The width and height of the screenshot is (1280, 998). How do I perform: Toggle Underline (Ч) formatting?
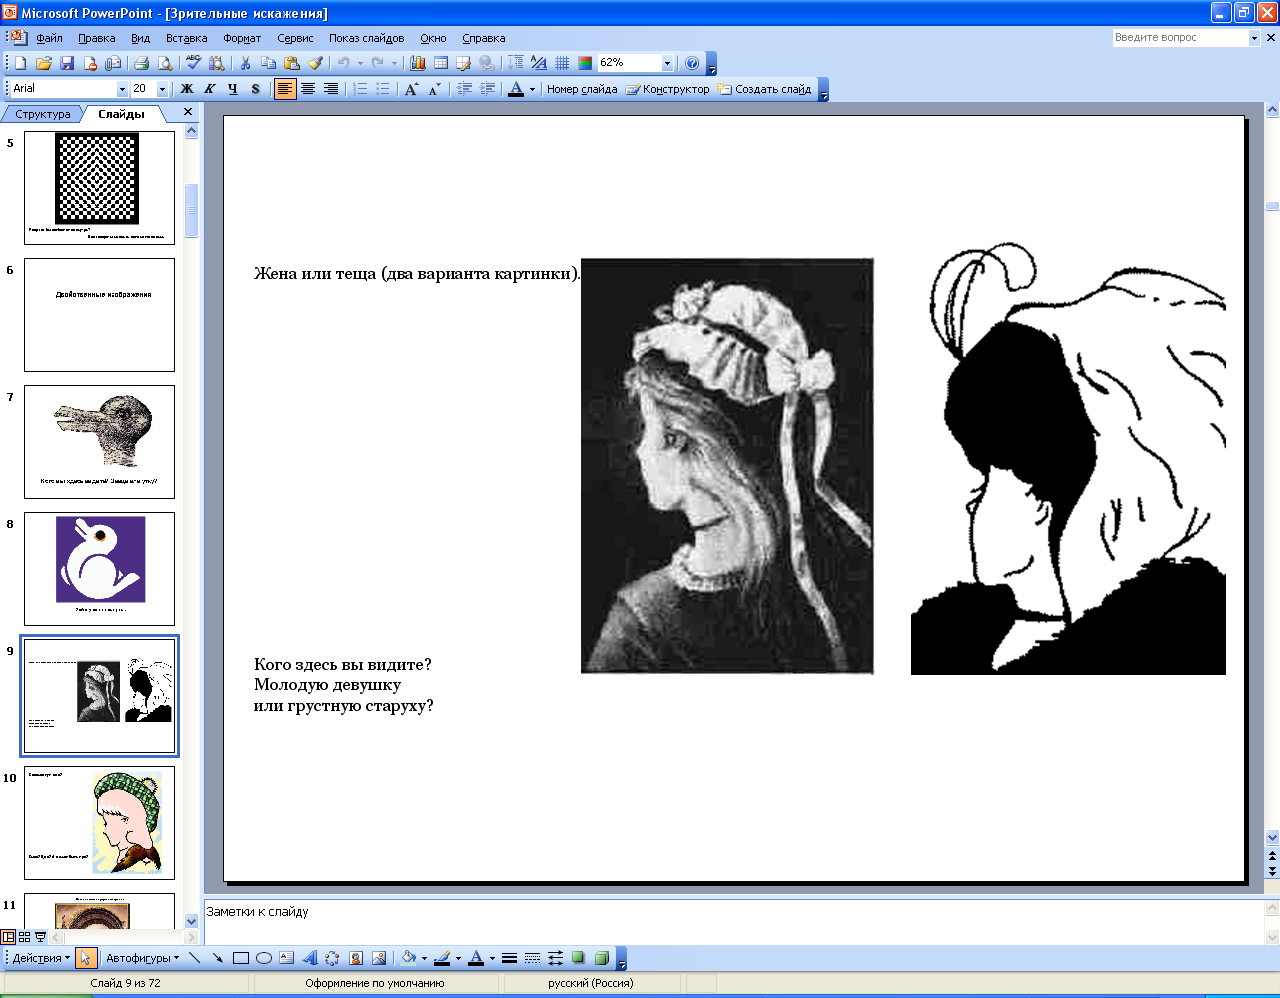(x=233, y=89)
